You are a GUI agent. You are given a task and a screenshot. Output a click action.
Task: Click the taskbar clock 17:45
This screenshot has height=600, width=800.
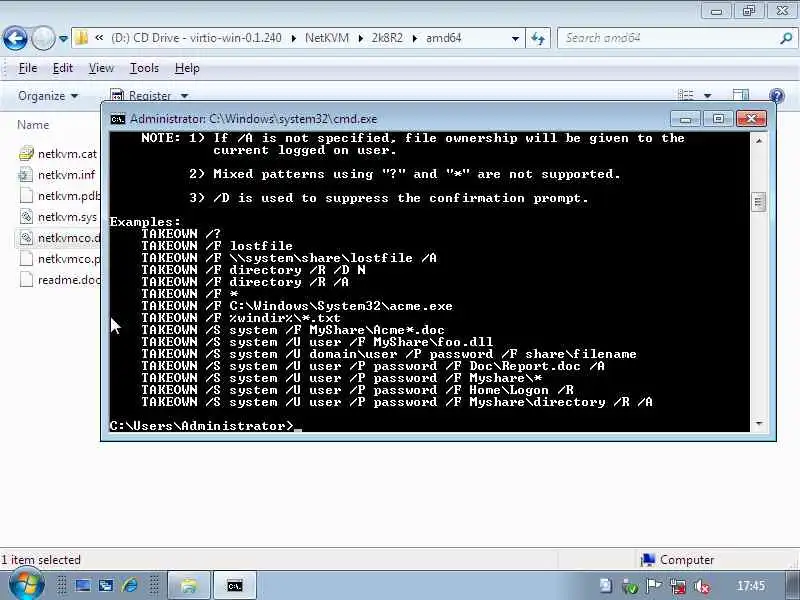pos(751,586)
